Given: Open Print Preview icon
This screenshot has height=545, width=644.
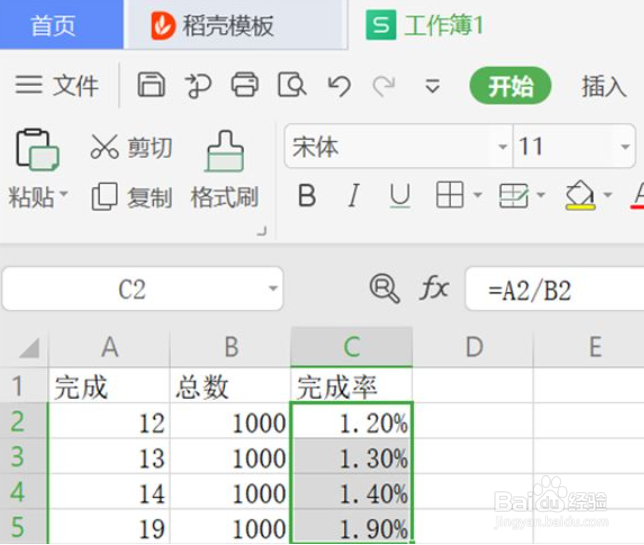Looking at the screenshot, I should coord(292,85).
